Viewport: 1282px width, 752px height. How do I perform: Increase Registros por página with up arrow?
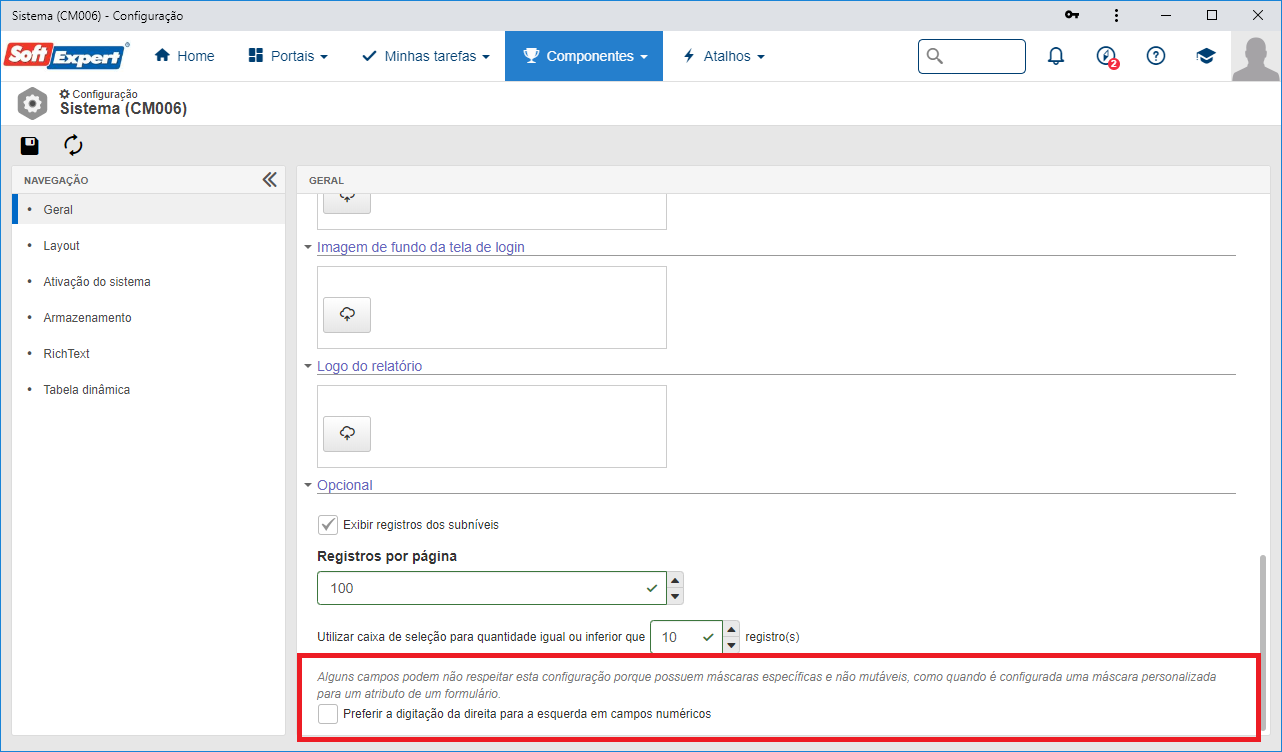click(x=676, y=580)
